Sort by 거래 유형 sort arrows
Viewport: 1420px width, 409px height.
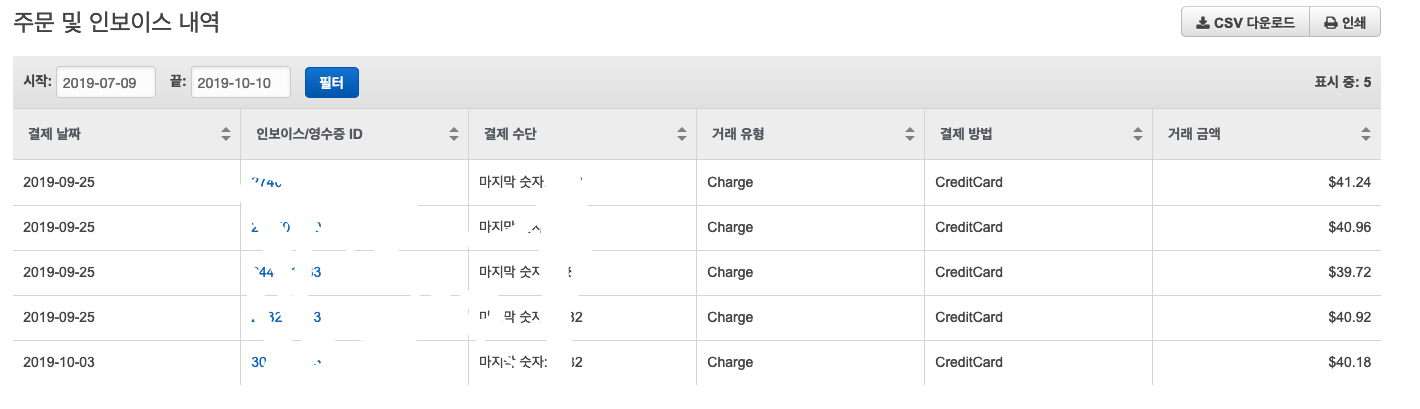tap(909, 134)
